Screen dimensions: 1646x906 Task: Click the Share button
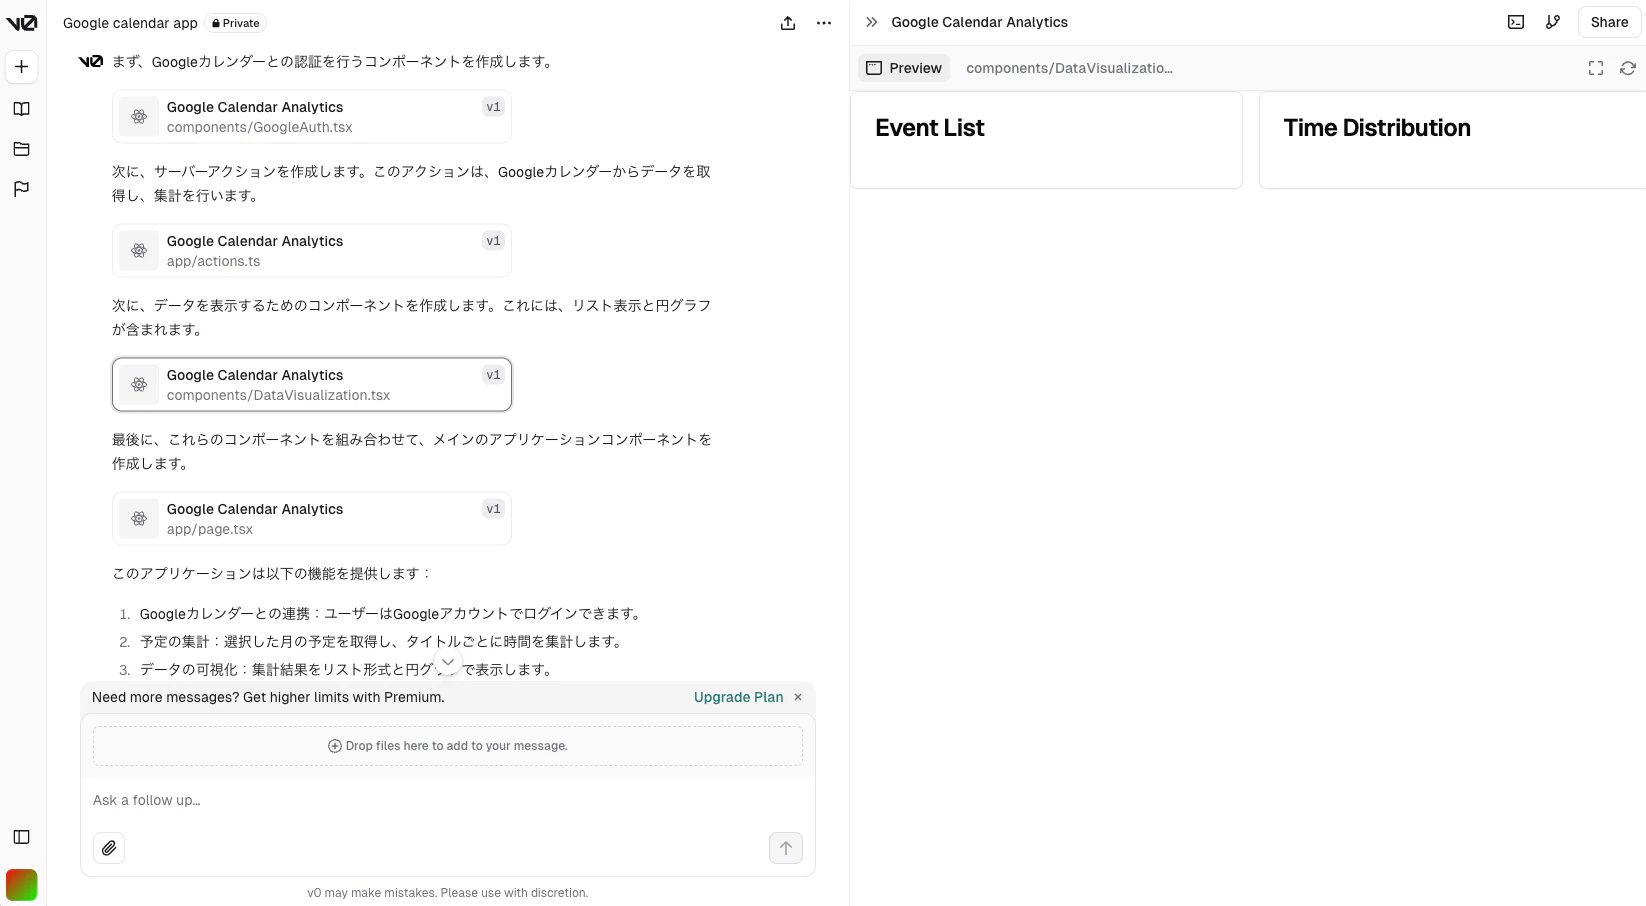1609,22
